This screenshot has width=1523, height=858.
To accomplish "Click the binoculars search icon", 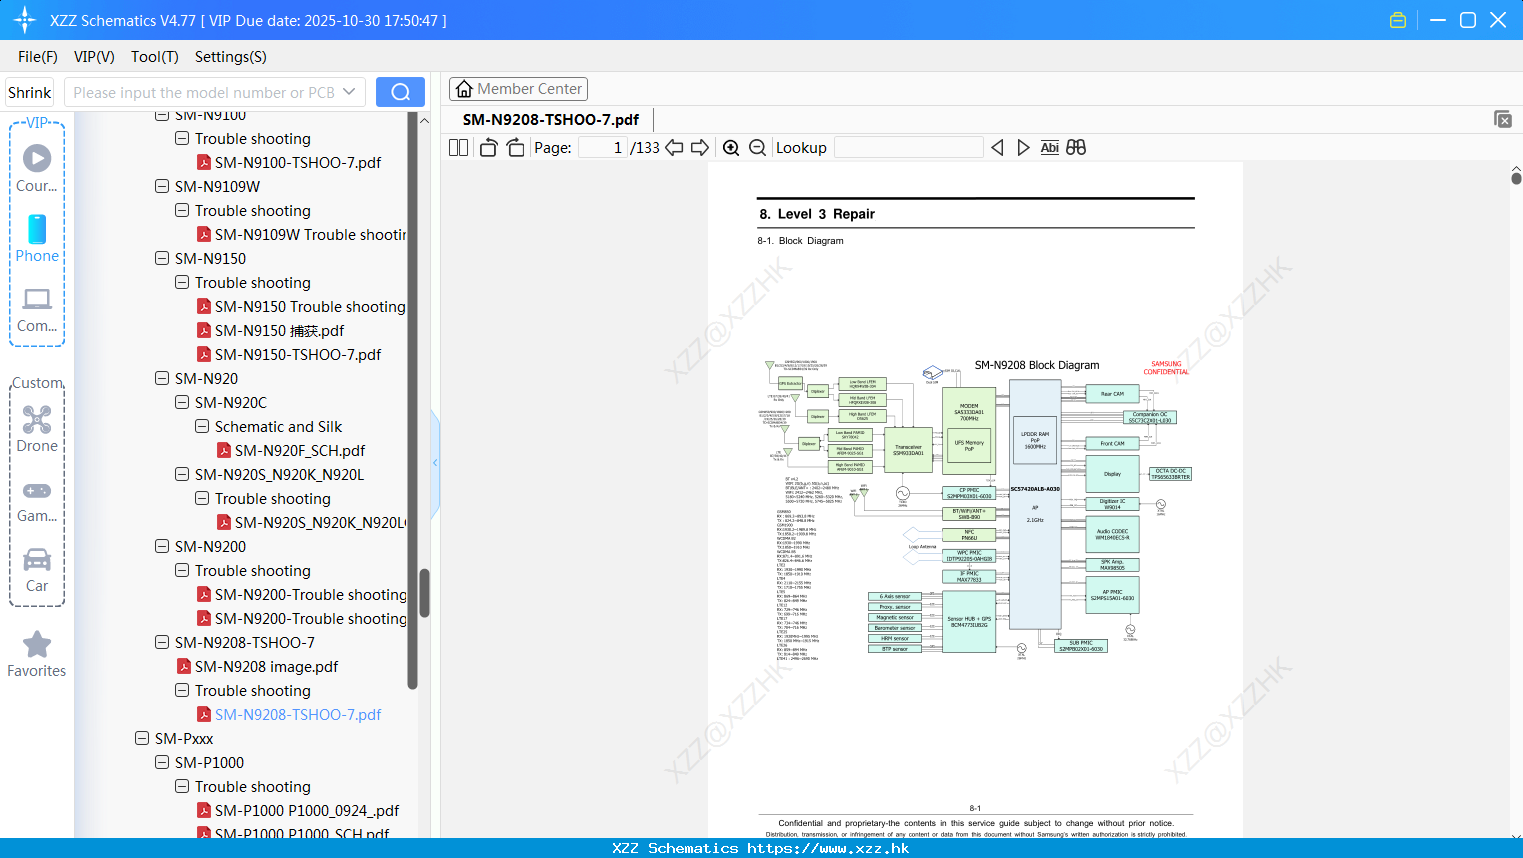I will point(1076,147).
